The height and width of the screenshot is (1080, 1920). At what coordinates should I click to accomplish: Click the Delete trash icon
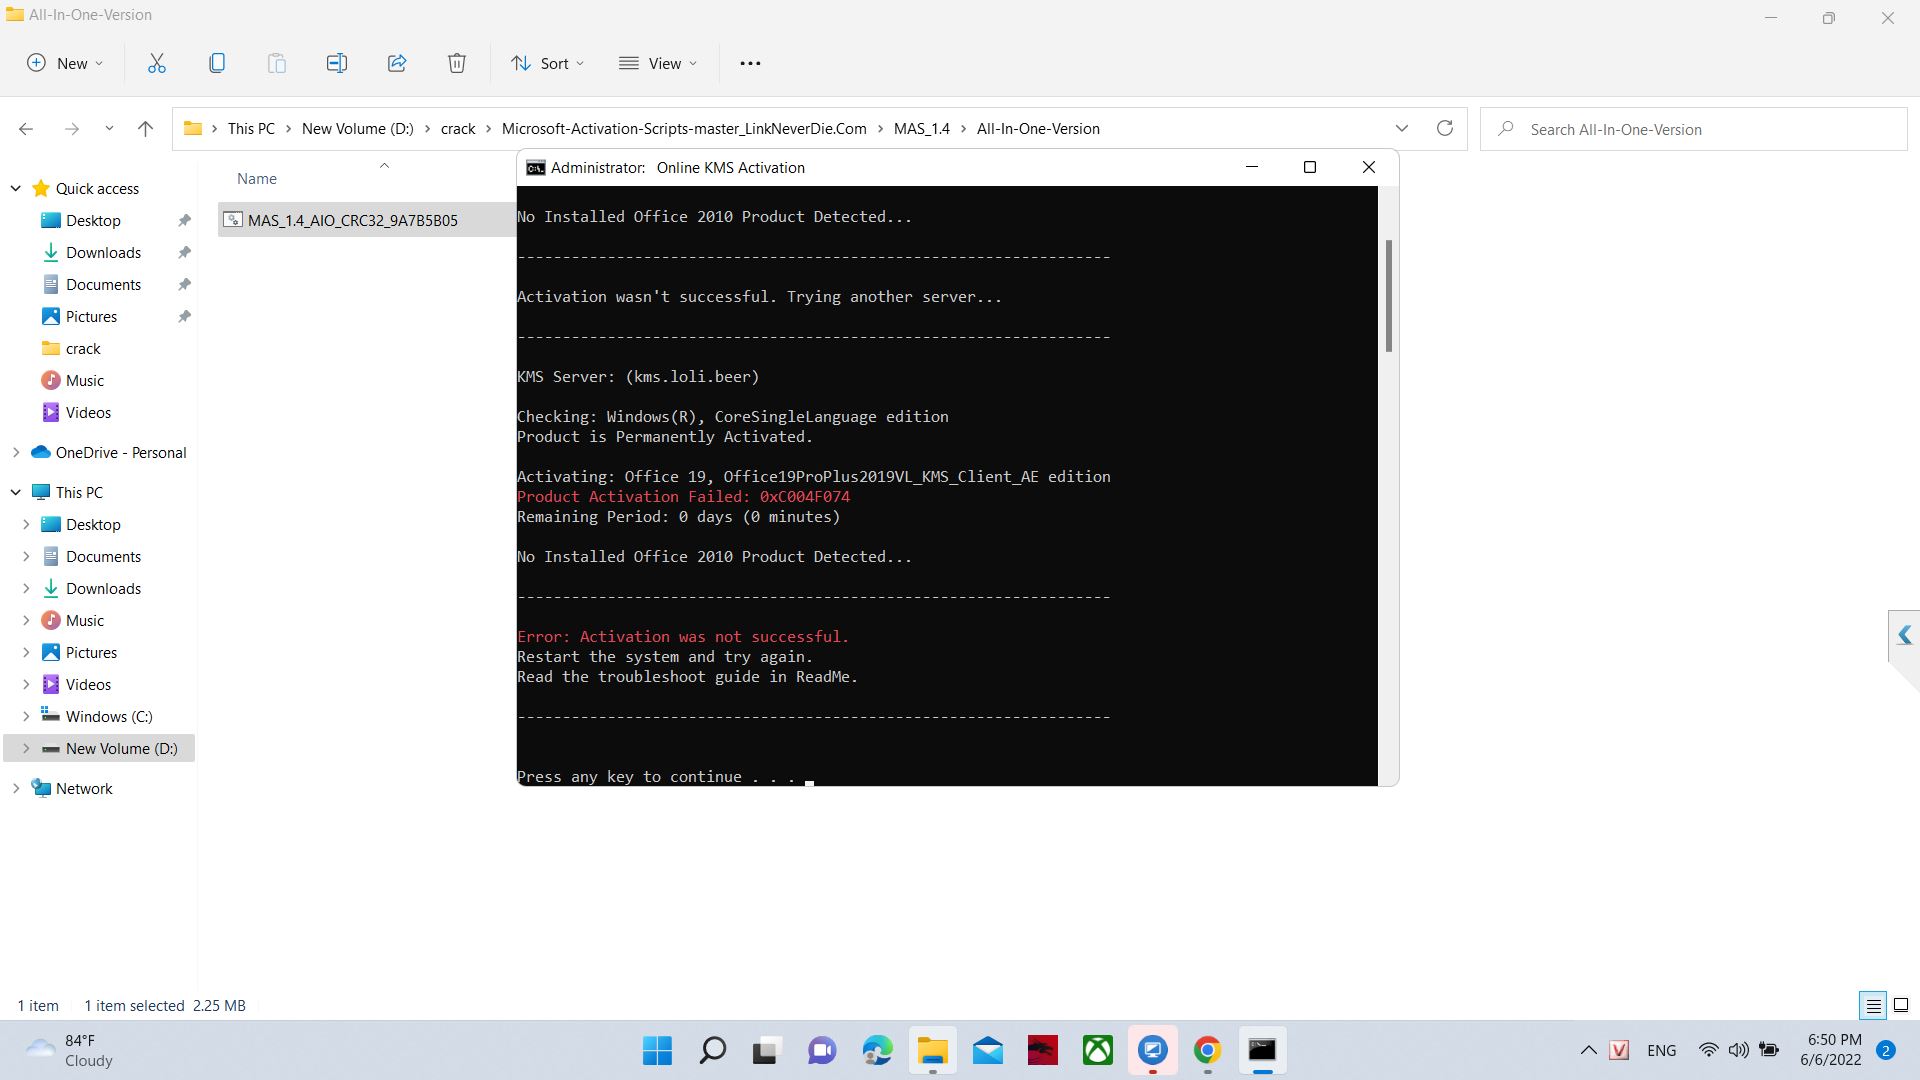tap(457, 63)
